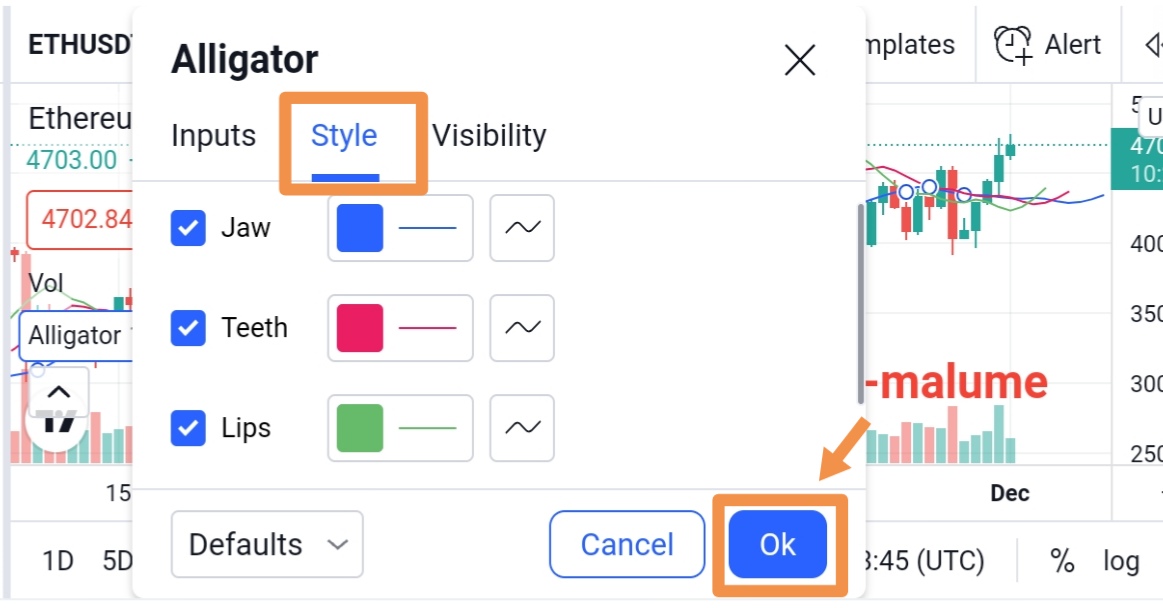Switch to the Inputs tab

tap(214, 136)
